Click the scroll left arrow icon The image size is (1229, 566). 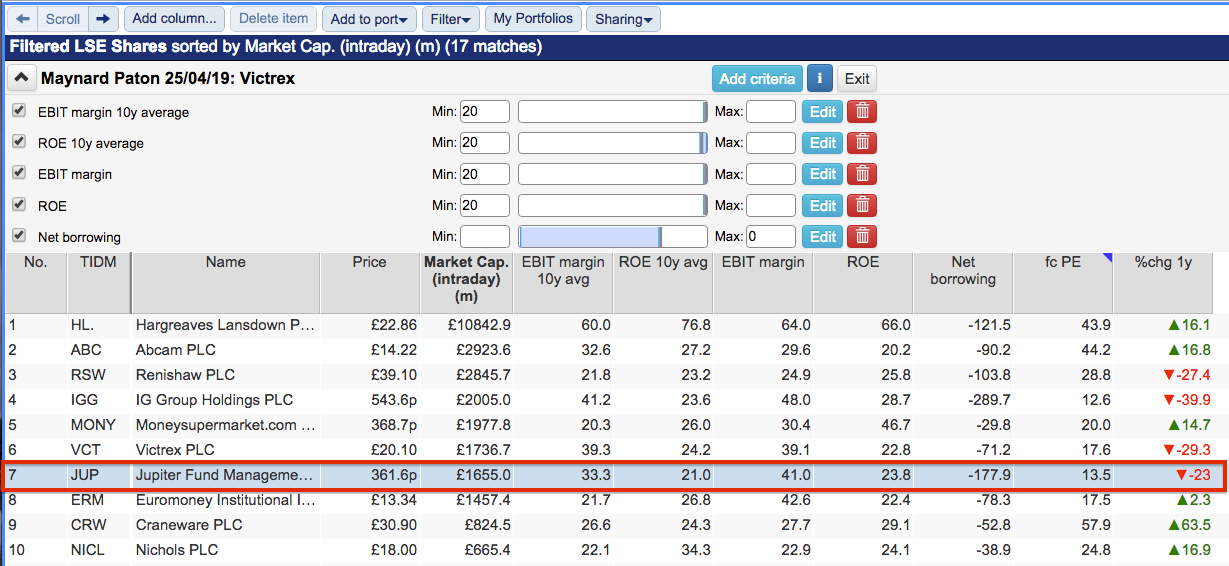tap(24, 18)
